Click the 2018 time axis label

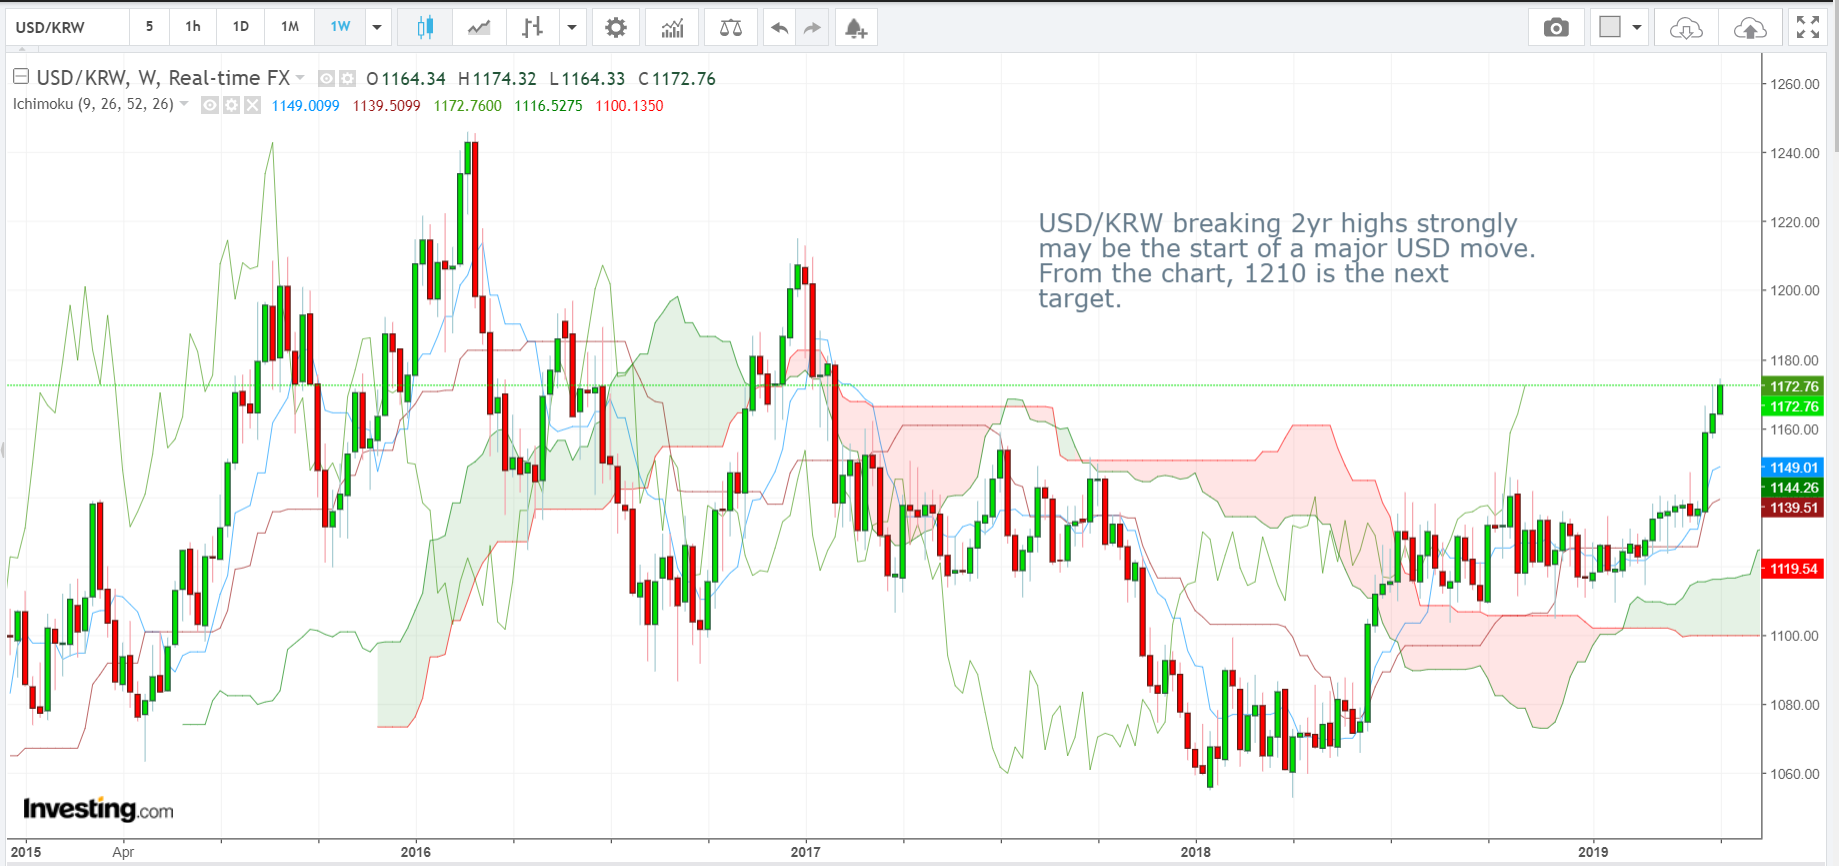point(1195,852)
